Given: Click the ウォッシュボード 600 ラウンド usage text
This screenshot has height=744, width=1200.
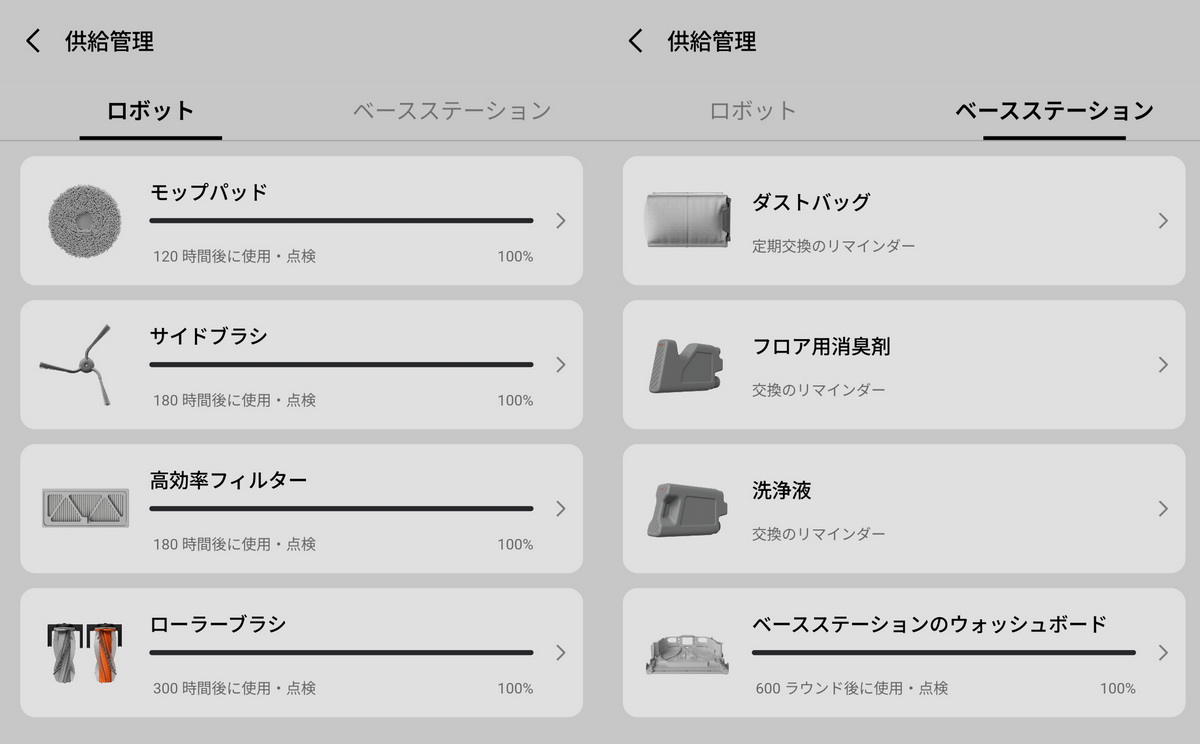Looking at the screenshot, I should point(851,688).
